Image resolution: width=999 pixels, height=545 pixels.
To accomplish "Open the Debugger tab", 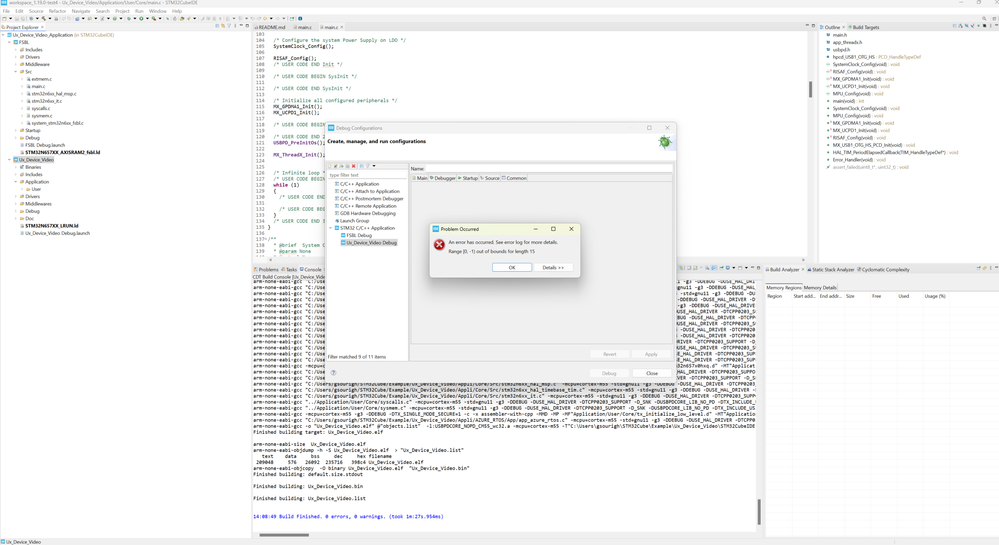I will pyautogui.click(x=443, y=178).
